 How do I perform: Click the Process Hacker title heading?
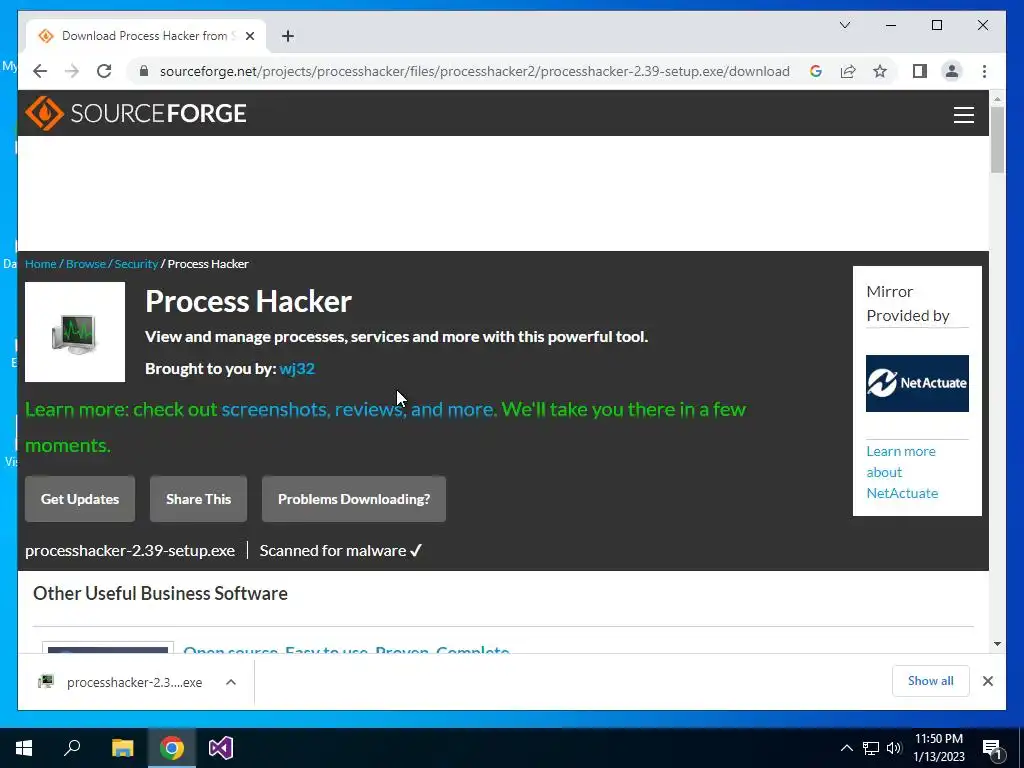click(x=248, y=301)
